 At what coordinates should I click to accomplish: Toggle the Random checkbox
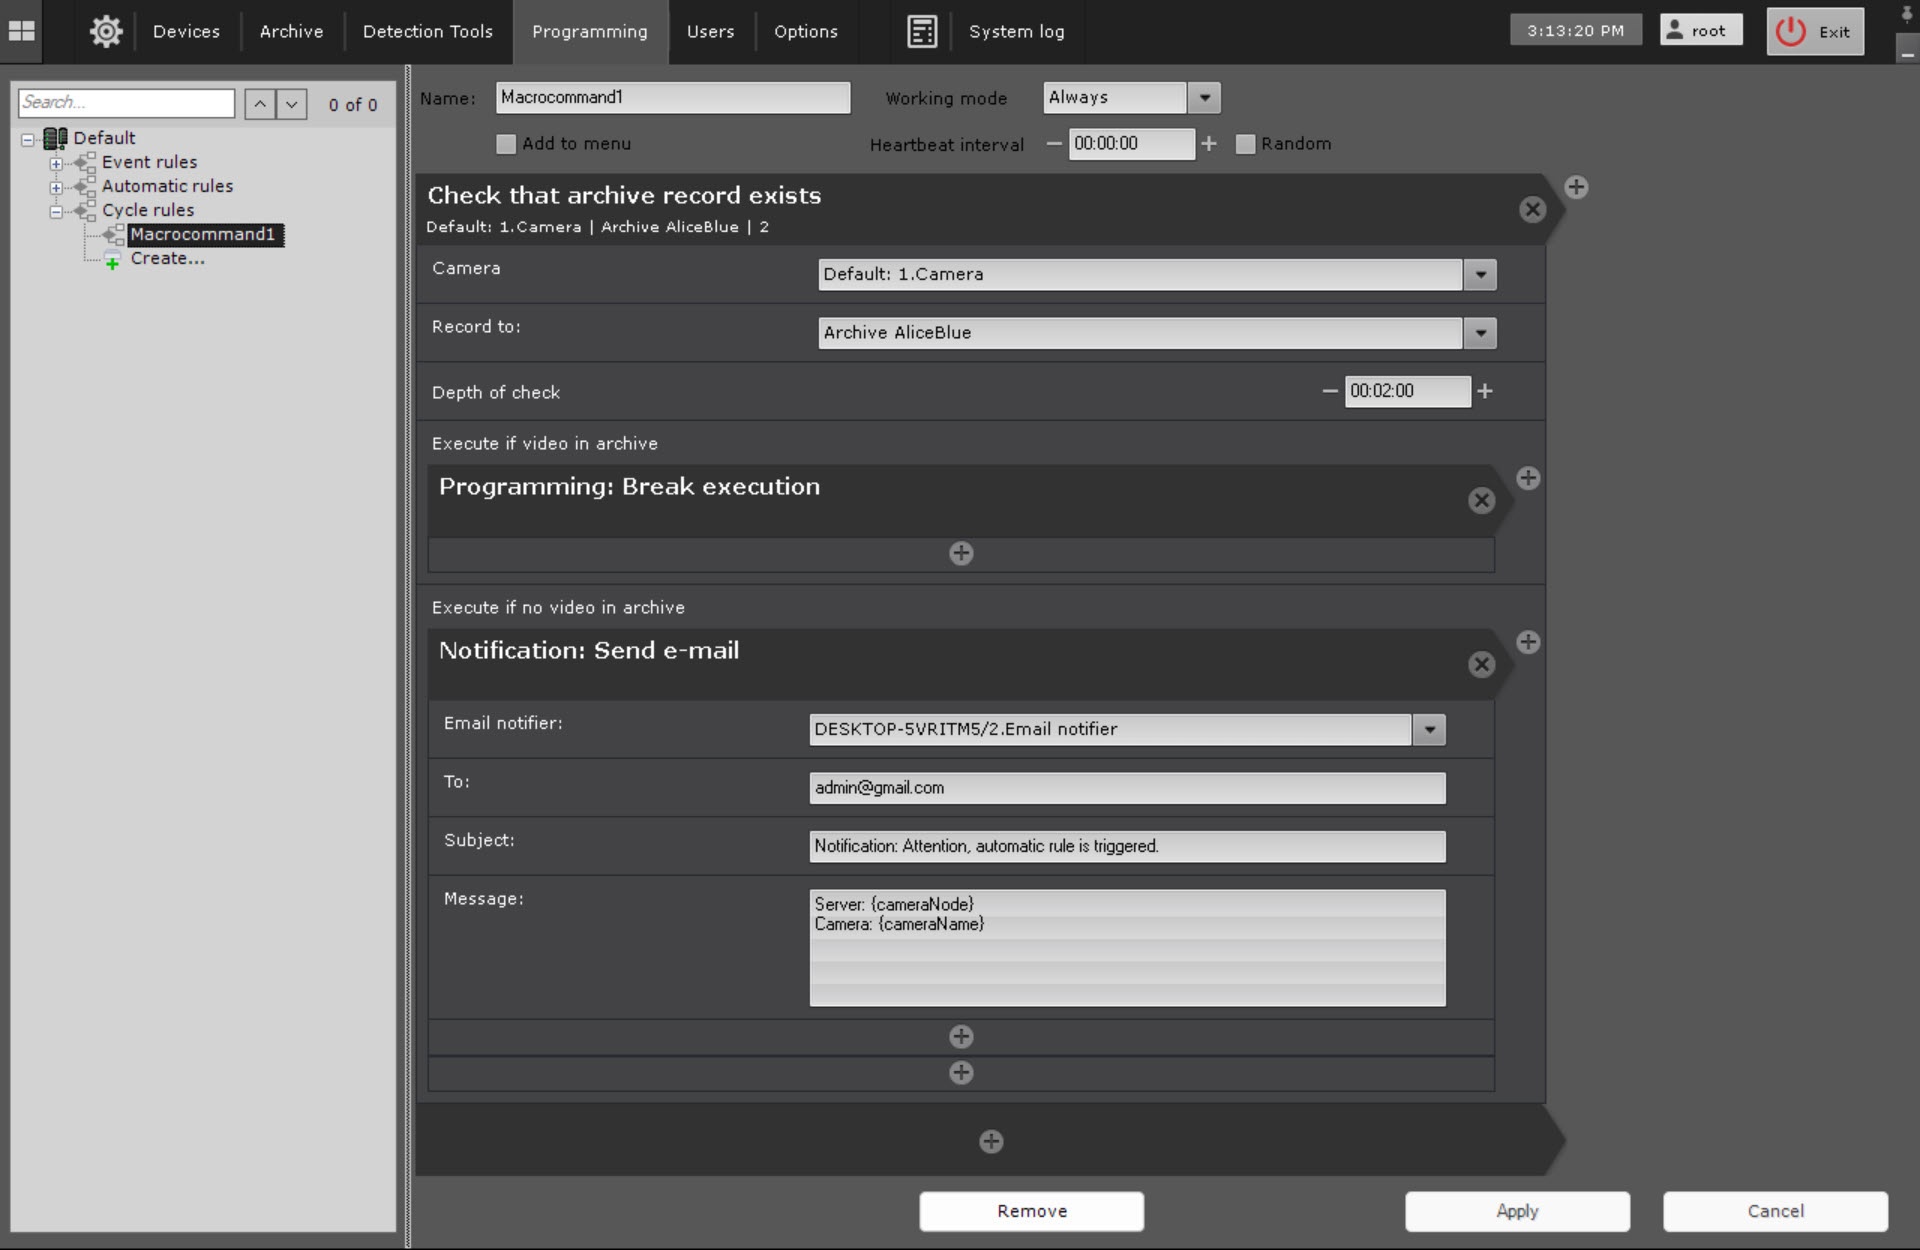click(x=1245, y=144)
